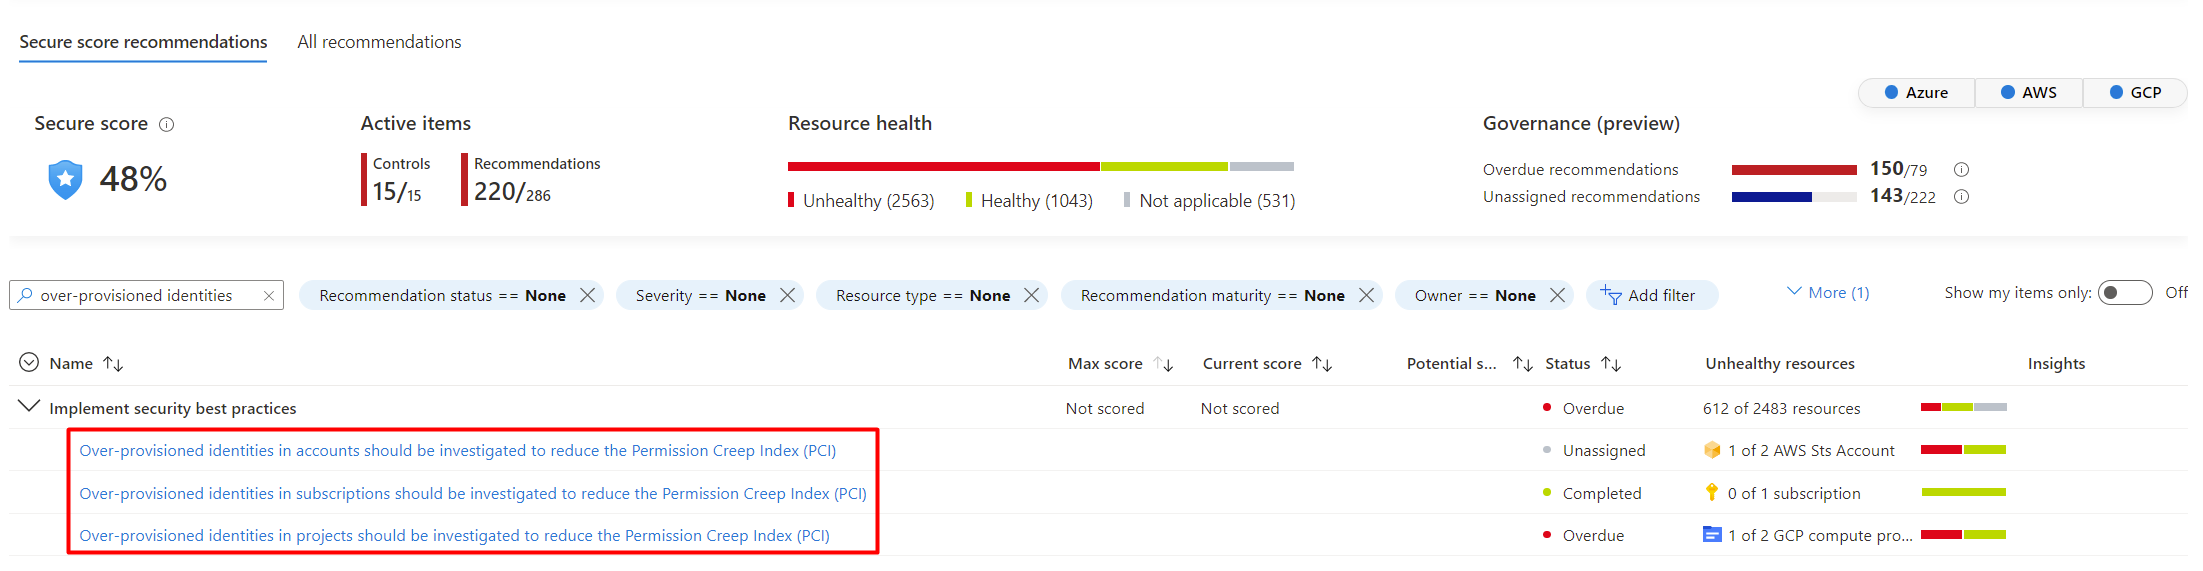Image resolution: width=2203 pixels, height=571 pixels.
Task: Click the Resource health status bar
Action: 1041,166
